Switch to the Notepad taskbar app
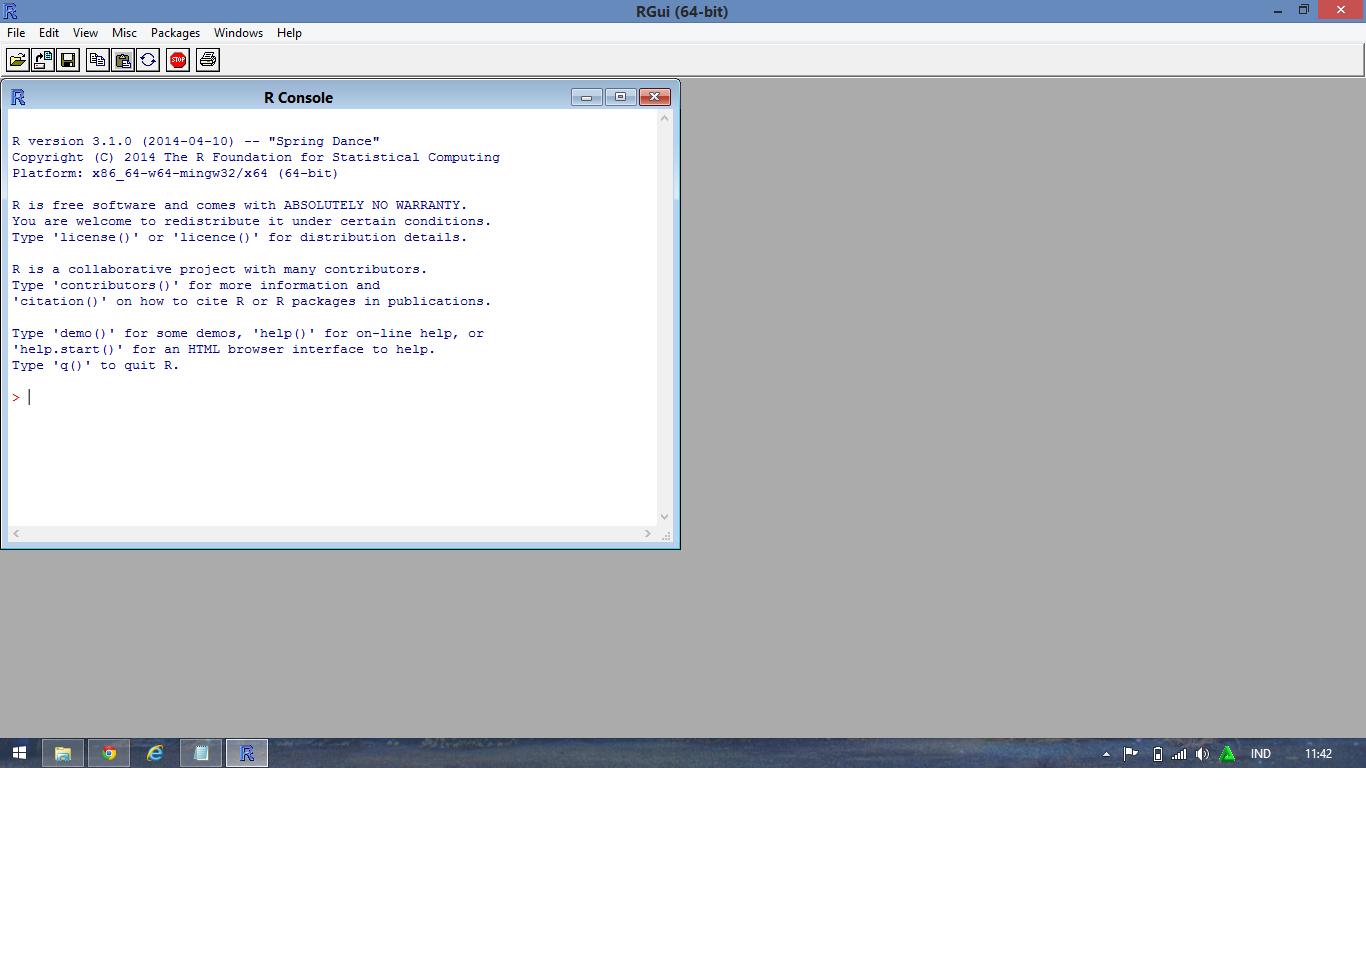This screenshot has height=960, width=1366. point(201,753)
